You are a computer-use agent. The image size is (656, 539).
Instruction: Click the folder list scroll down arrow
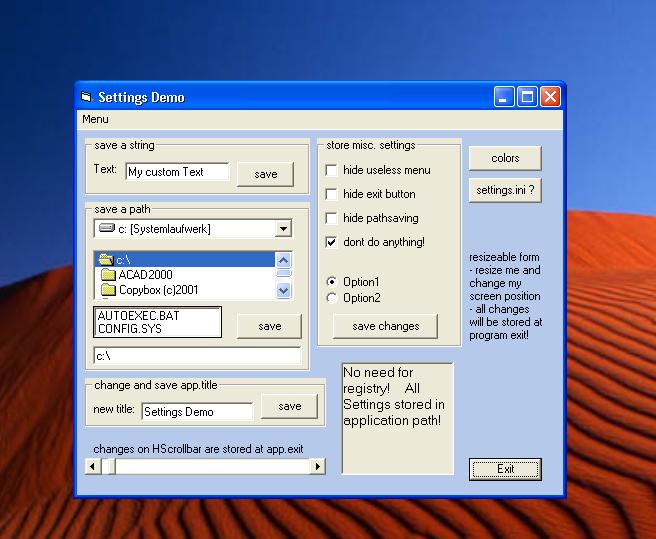[x=283, y=290]
